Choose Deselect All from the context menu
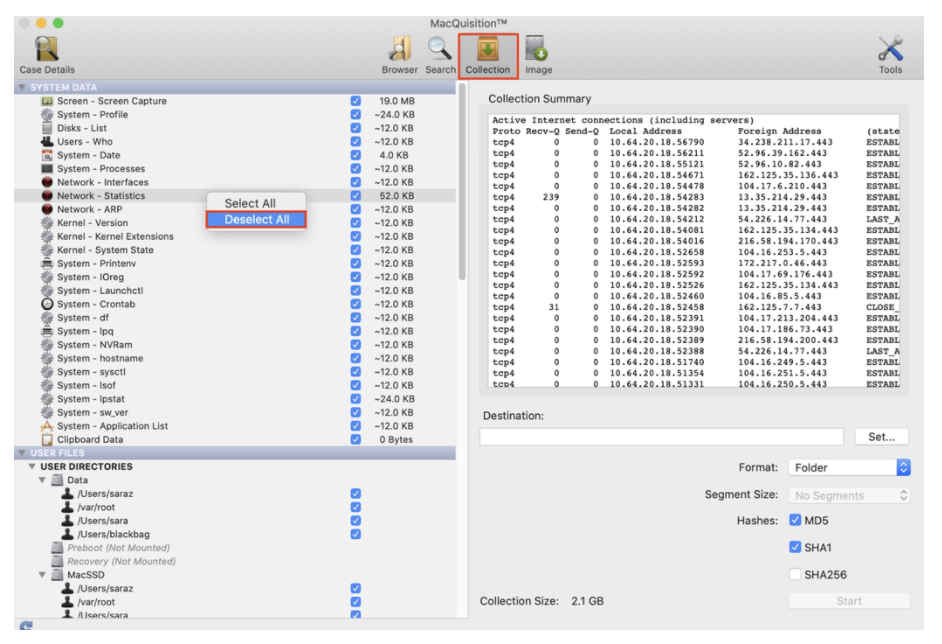 pyautogui.click(x=257, y=220)
